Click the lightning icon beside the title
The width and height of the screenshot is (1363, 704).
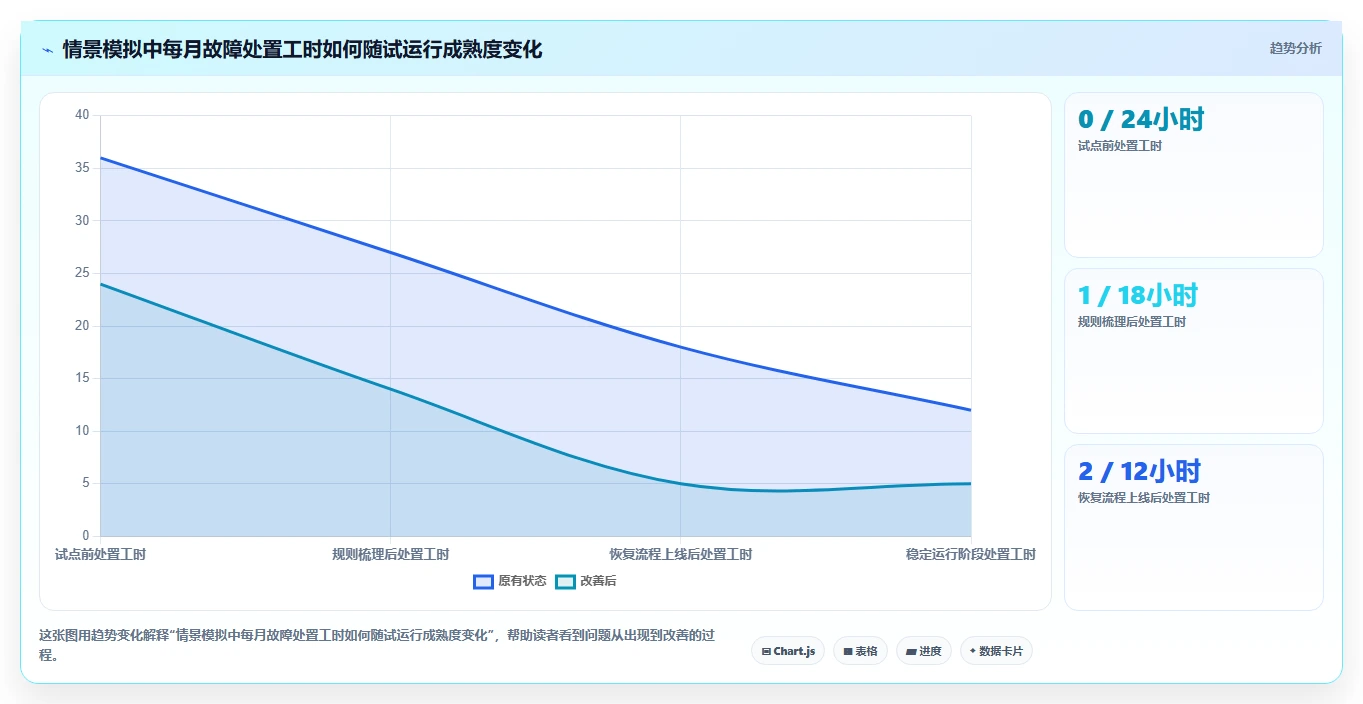click(x=47, y=50)
